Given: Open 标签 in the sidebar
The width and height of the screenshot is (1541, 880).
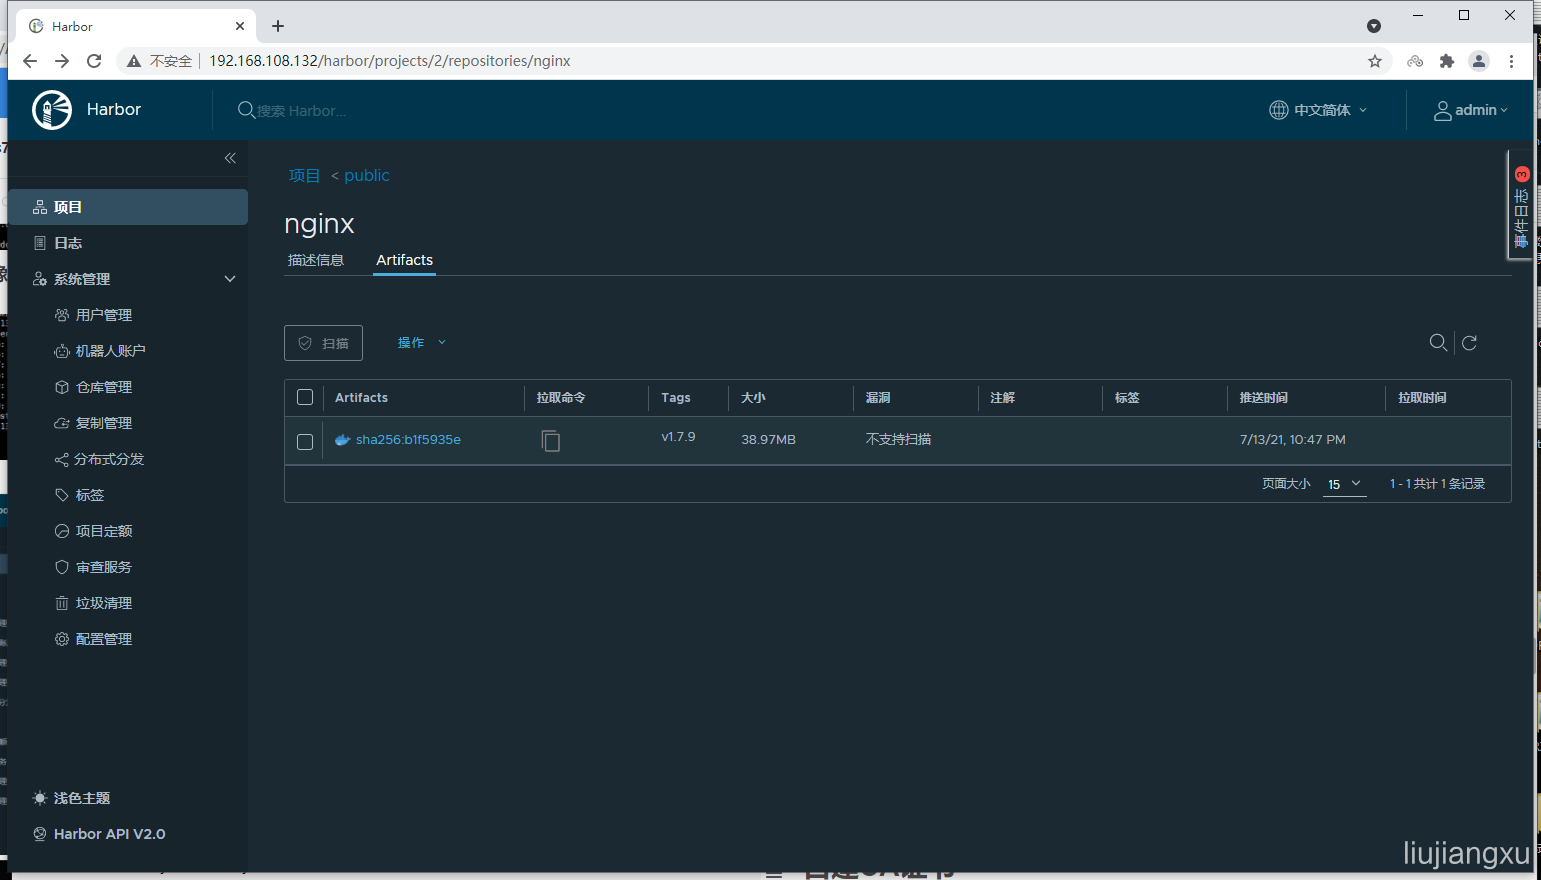Looking at the screenshot, I should (89, 495).
